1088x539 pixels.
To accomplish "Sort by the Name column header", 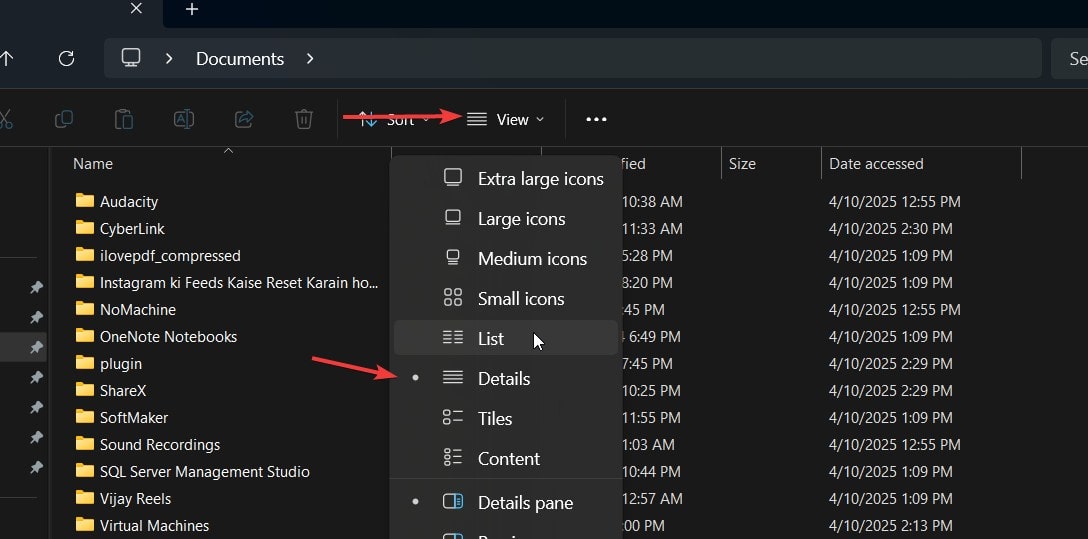I will [x=93, y=164].
